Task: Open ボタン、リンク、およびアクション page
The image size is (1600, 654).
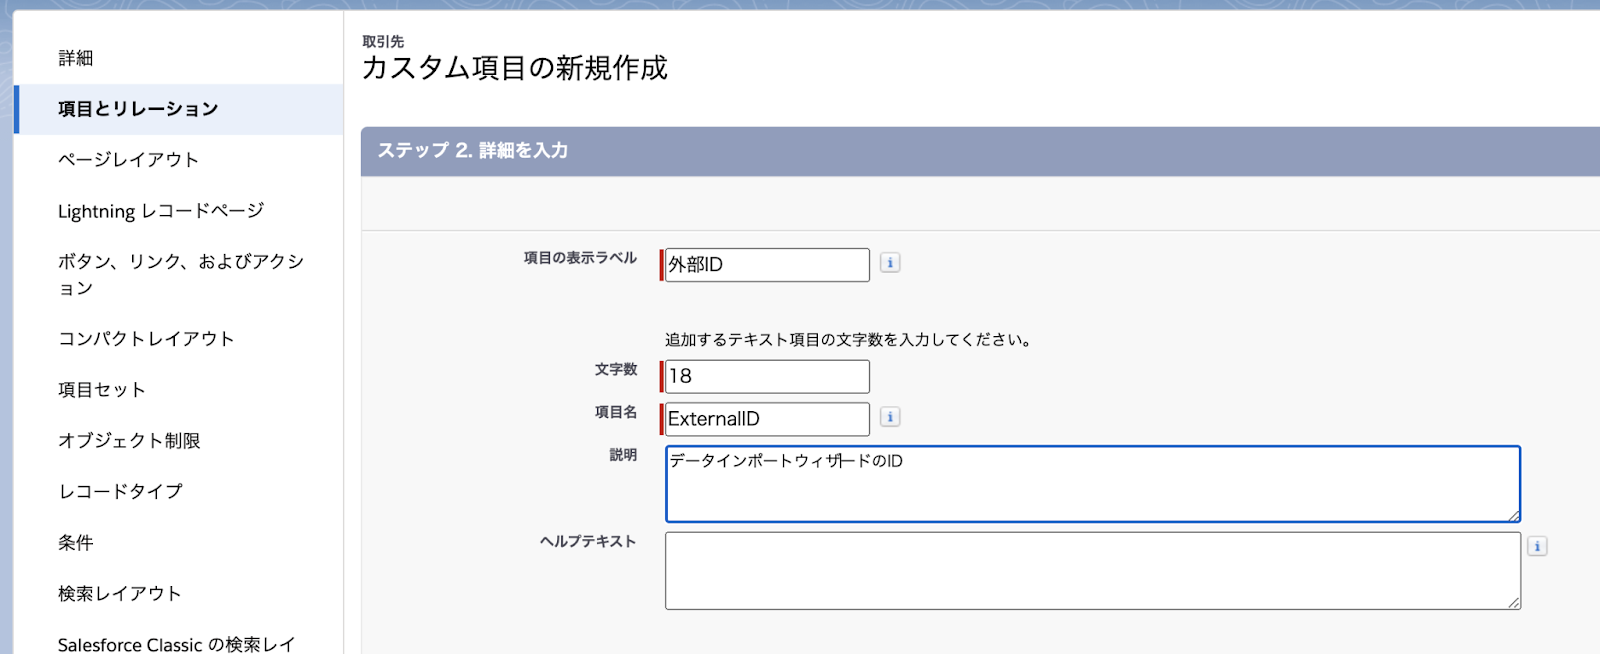Action: 181,274
